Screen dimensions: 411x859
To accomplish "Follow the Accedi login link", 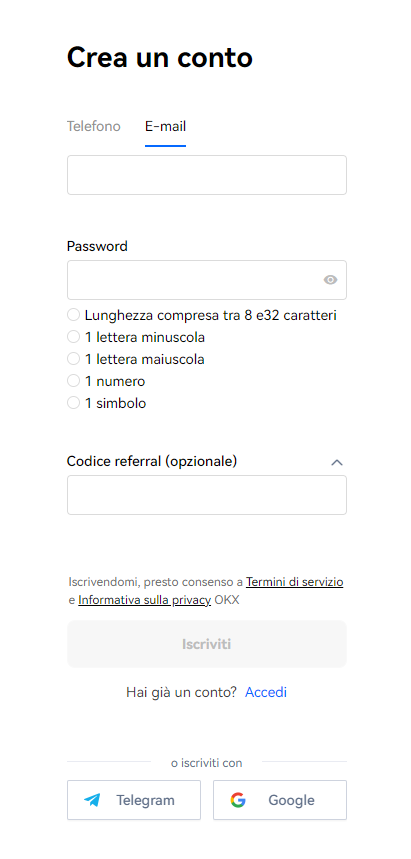I will pyautogui.click(x=266, y=692).
